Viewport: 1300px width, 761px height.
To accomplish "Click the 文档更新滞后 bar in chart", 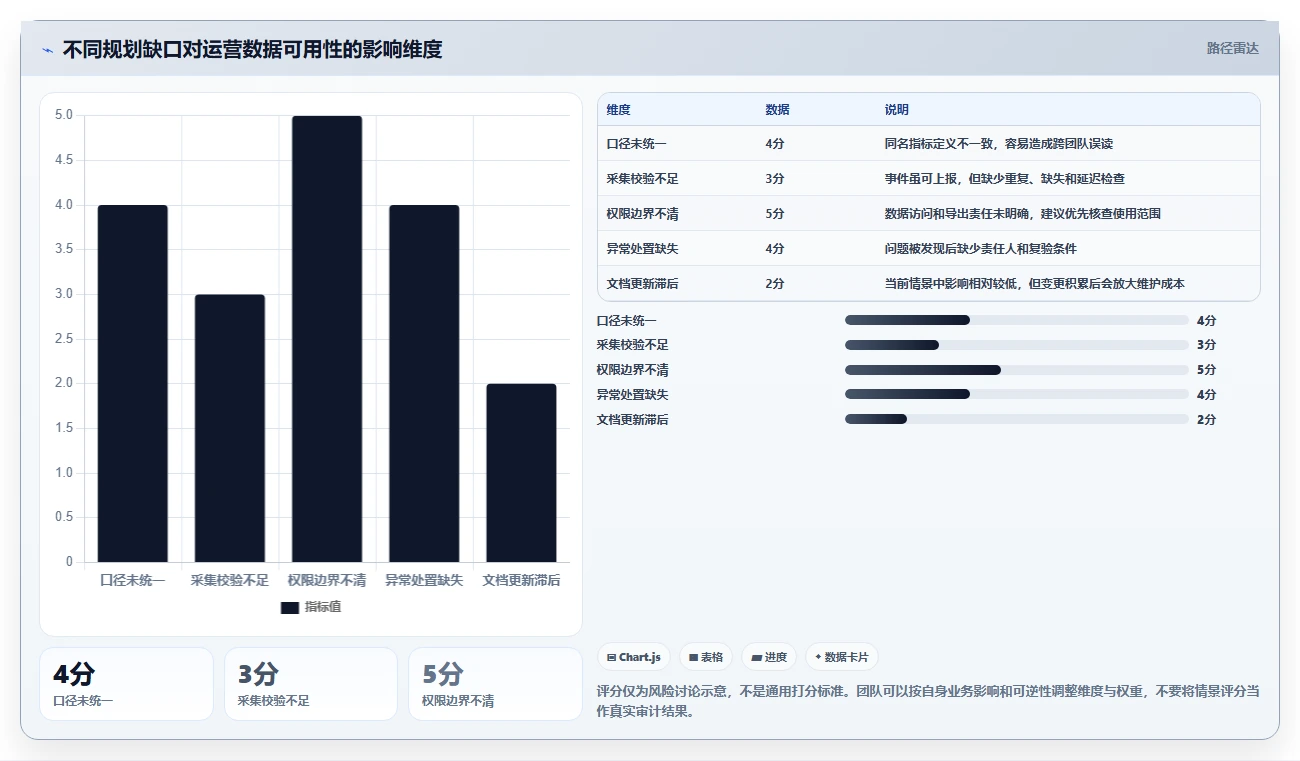I will tap(521, 473).
